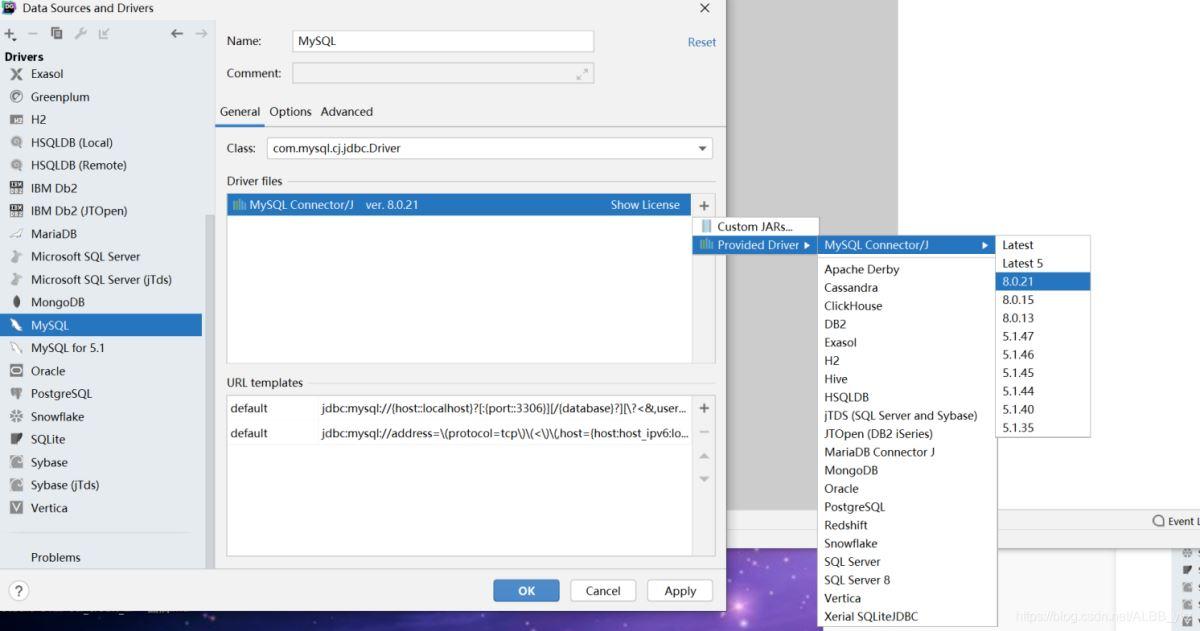The width and height of the screenshot is (1200, 631).
Task: Add a new URL template with plus
Action: point(704,408)
